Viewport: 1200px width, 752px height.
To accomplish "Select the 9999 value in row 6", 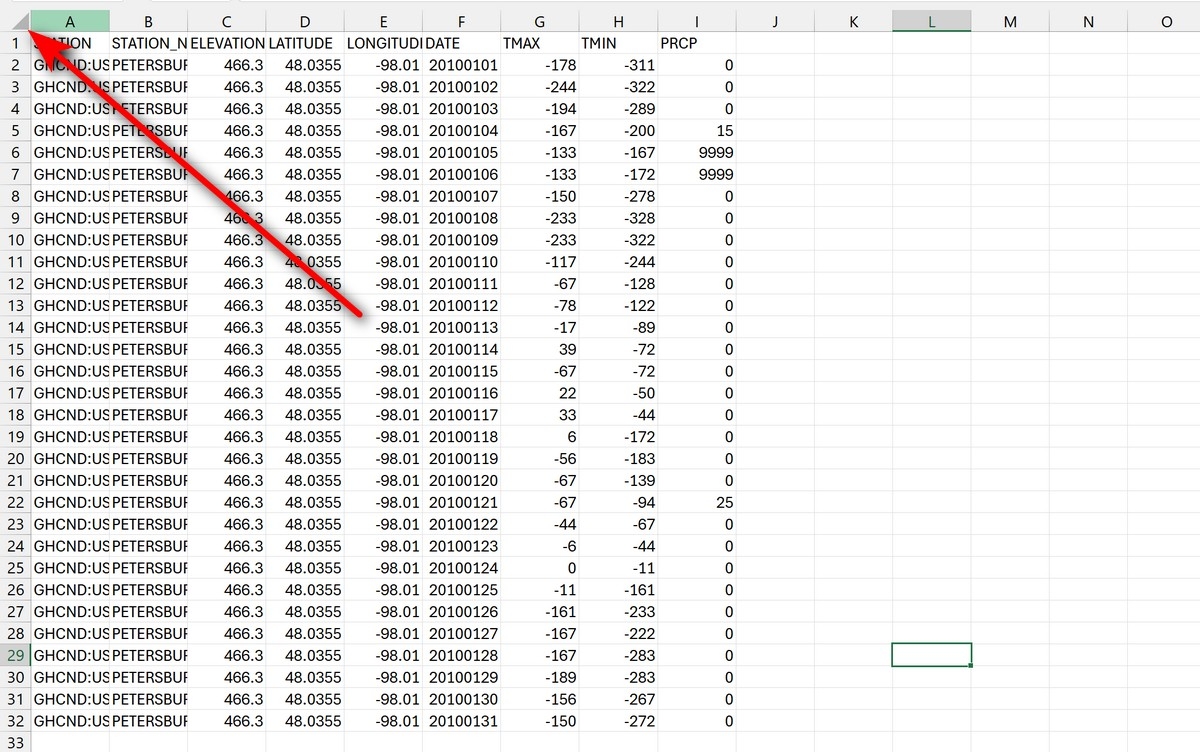I will pyautogui.click(x=697, y=153).
